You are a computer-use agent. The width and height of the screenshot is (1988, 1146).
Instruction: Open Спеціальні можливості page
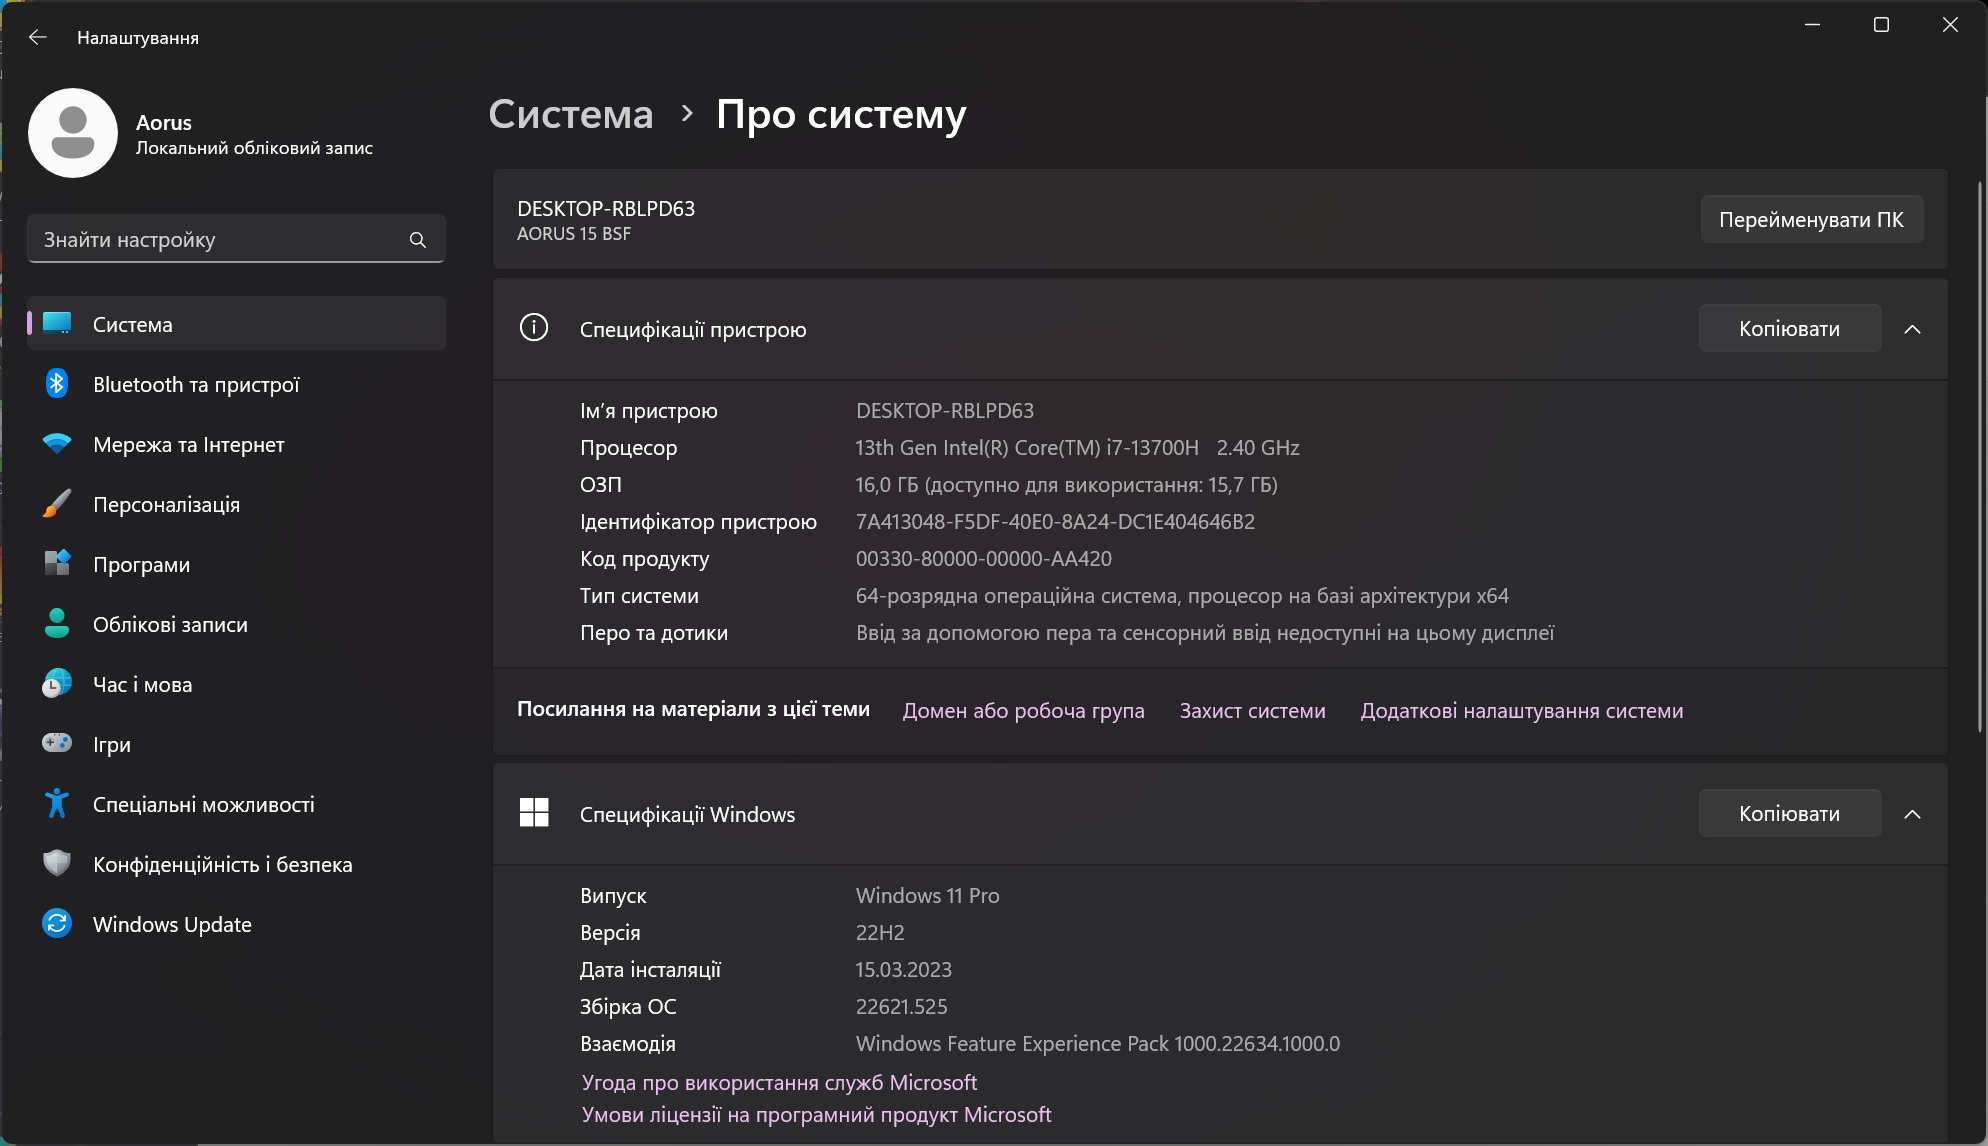click(x=236, y=804)
